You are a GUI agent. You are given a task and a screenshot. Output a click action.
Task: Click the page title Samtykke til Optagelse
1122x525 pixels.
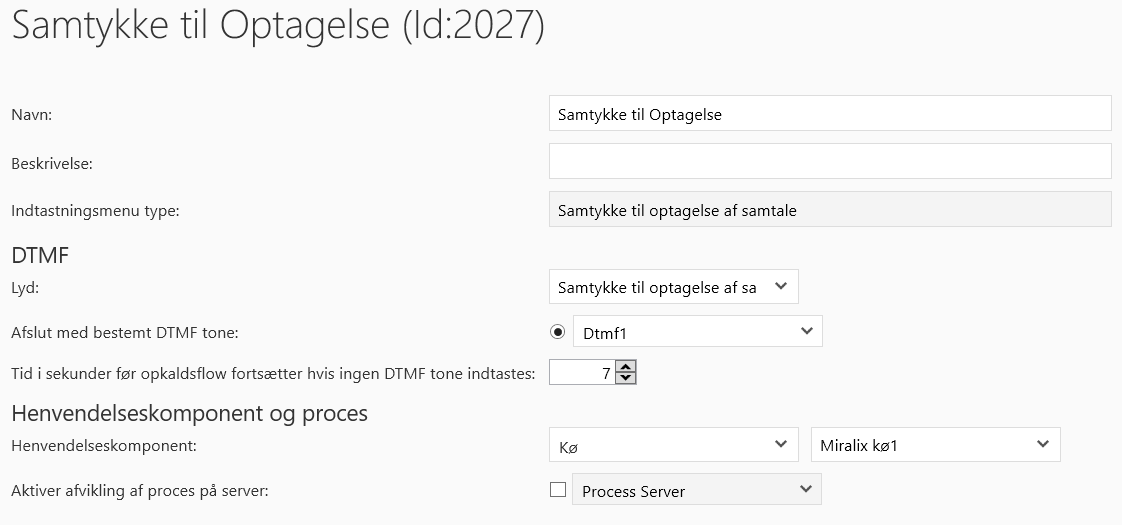[277, 27]
